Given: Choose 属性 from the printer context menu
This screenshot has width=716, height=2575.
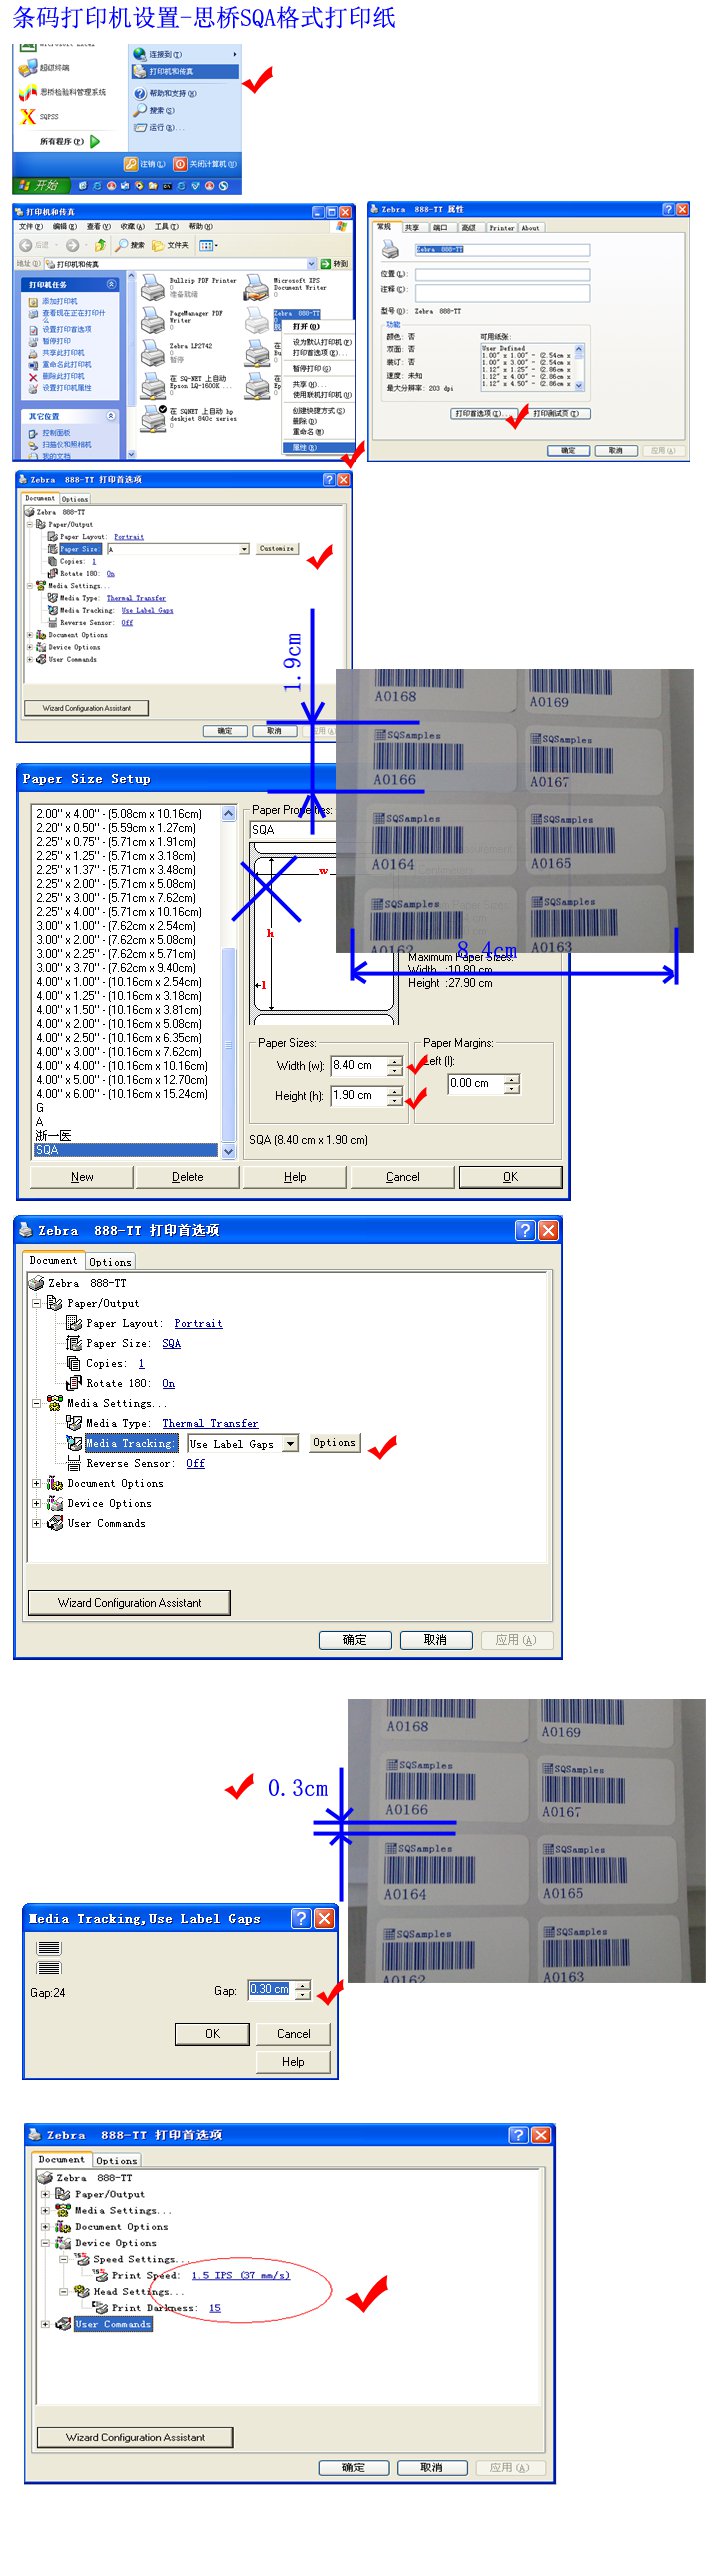Looking at the screenshot, I should click(305, 447).
